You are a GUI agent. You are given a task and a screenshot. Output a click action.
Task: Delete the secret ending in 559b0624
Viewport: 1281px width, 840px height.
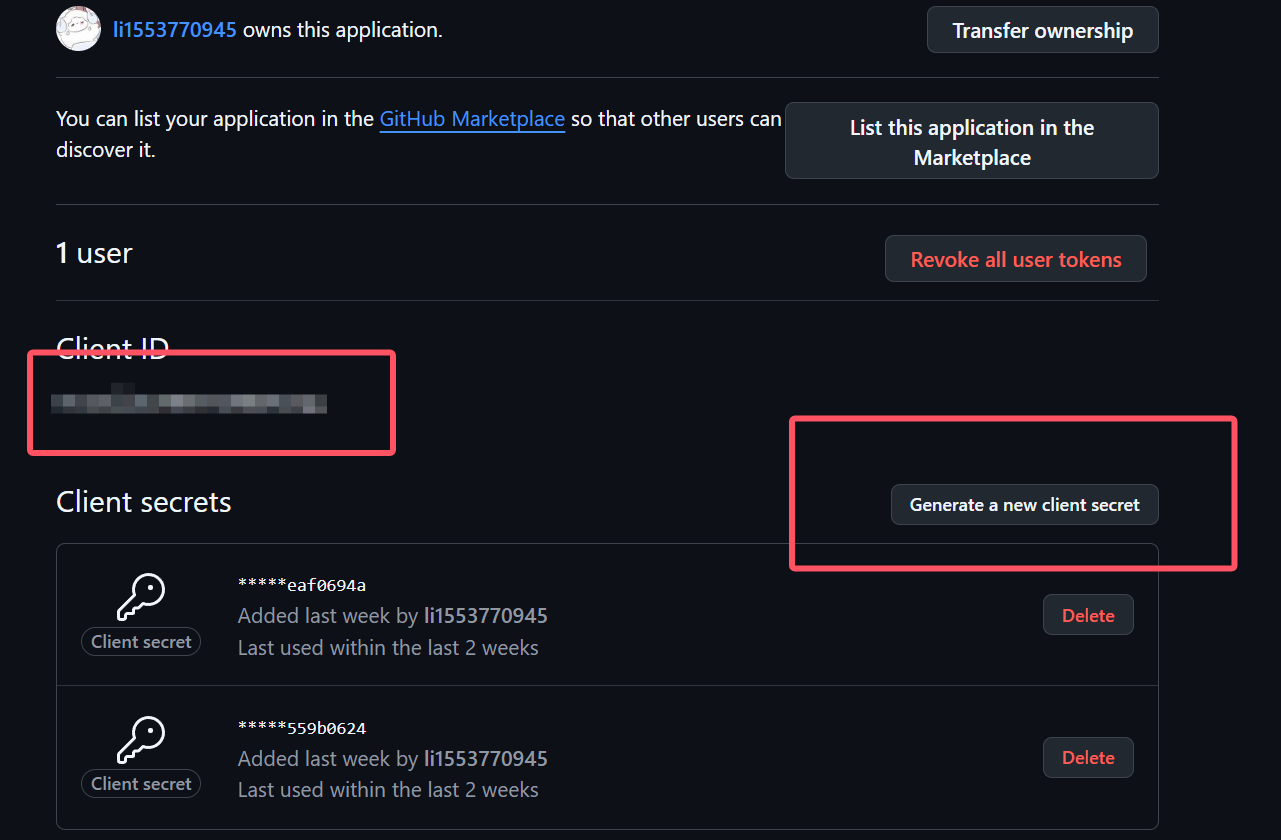(x=1088, y=757)
